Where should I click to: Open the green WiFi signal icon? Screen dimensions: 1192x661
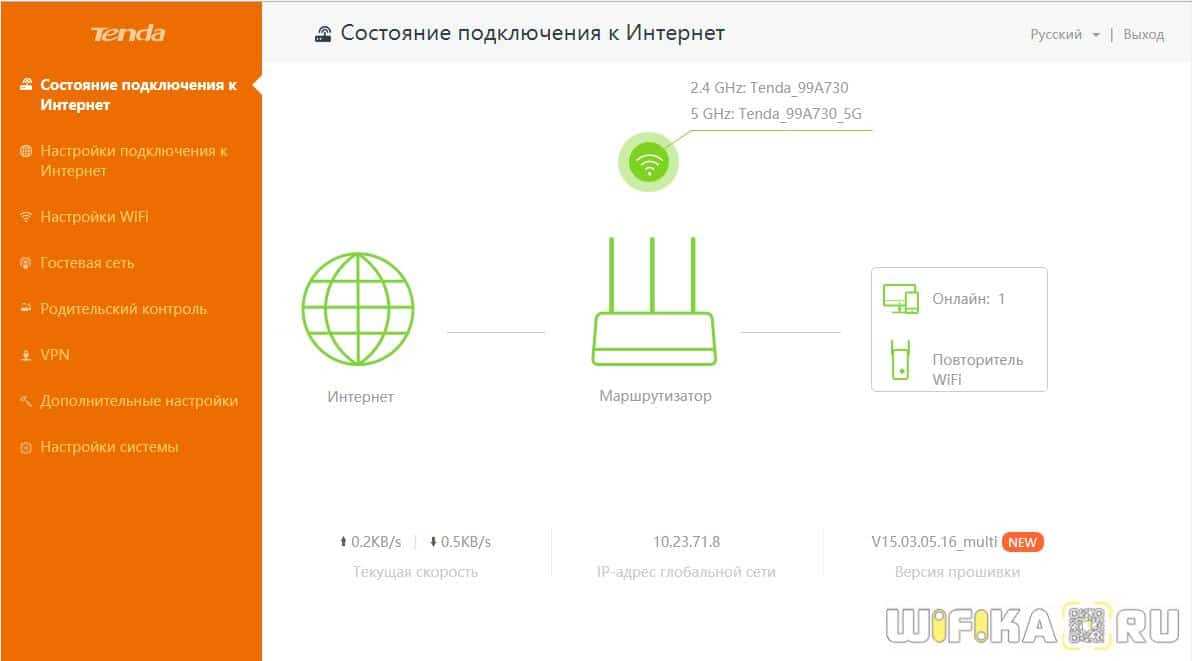point(648,162)
